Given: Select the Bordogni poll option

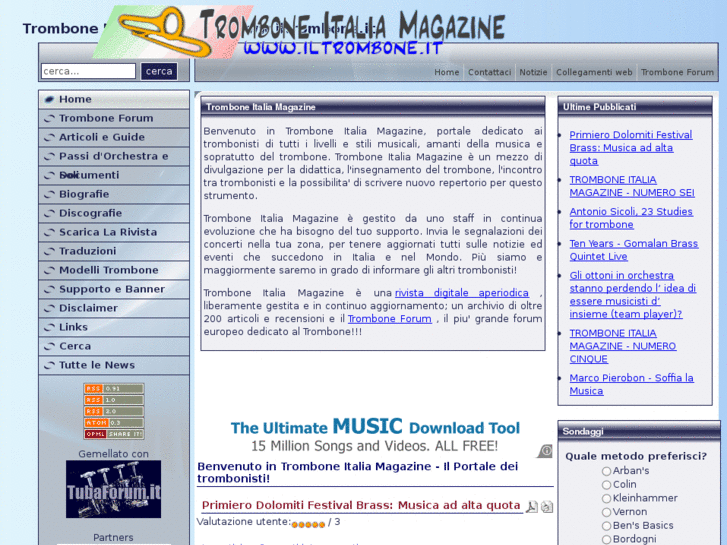Looking at the screenshot, I should 606,539.
